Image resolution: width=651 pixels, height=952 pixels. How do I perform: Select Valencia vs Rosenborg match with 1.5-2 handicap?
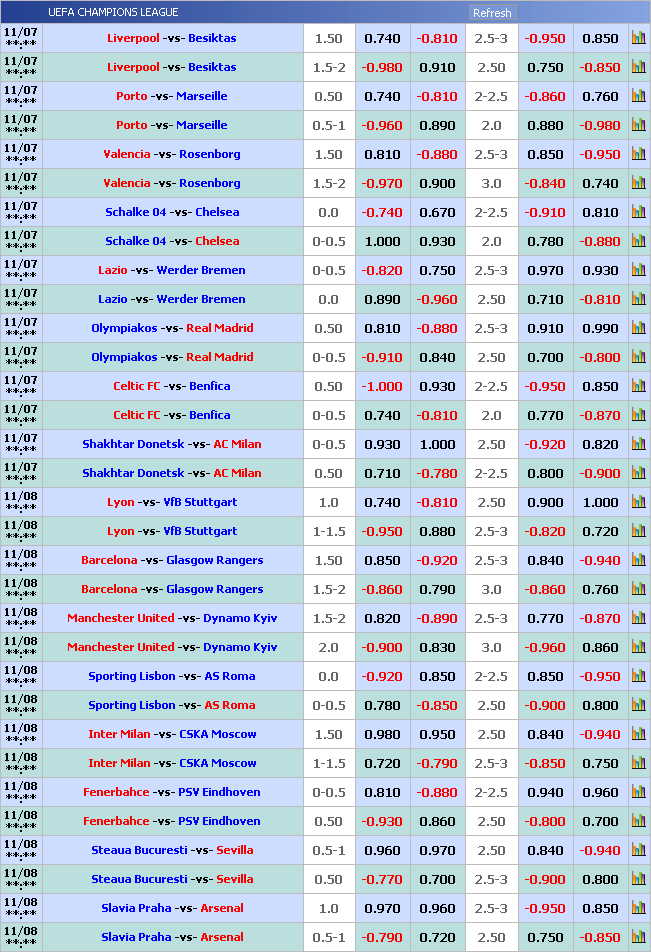coord(172,184)
